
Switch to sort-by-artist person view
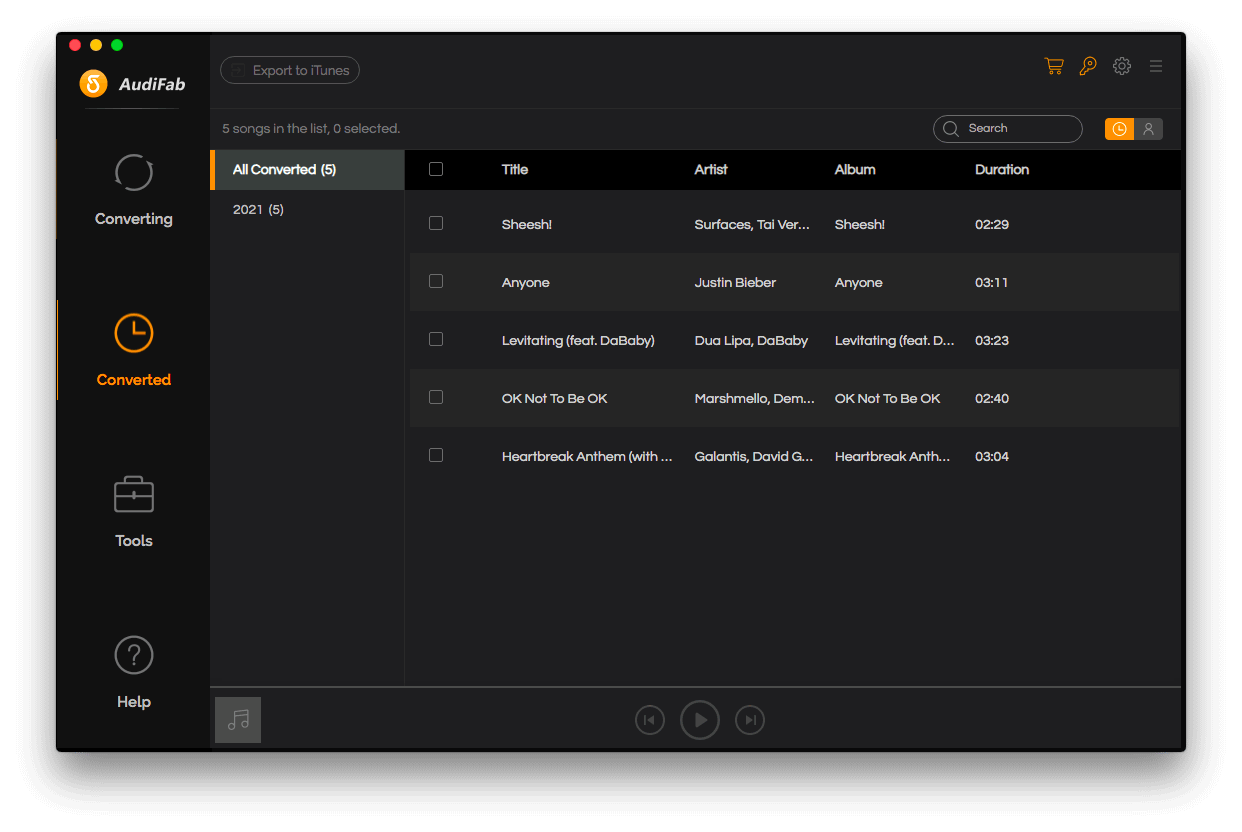[1149, 129]
